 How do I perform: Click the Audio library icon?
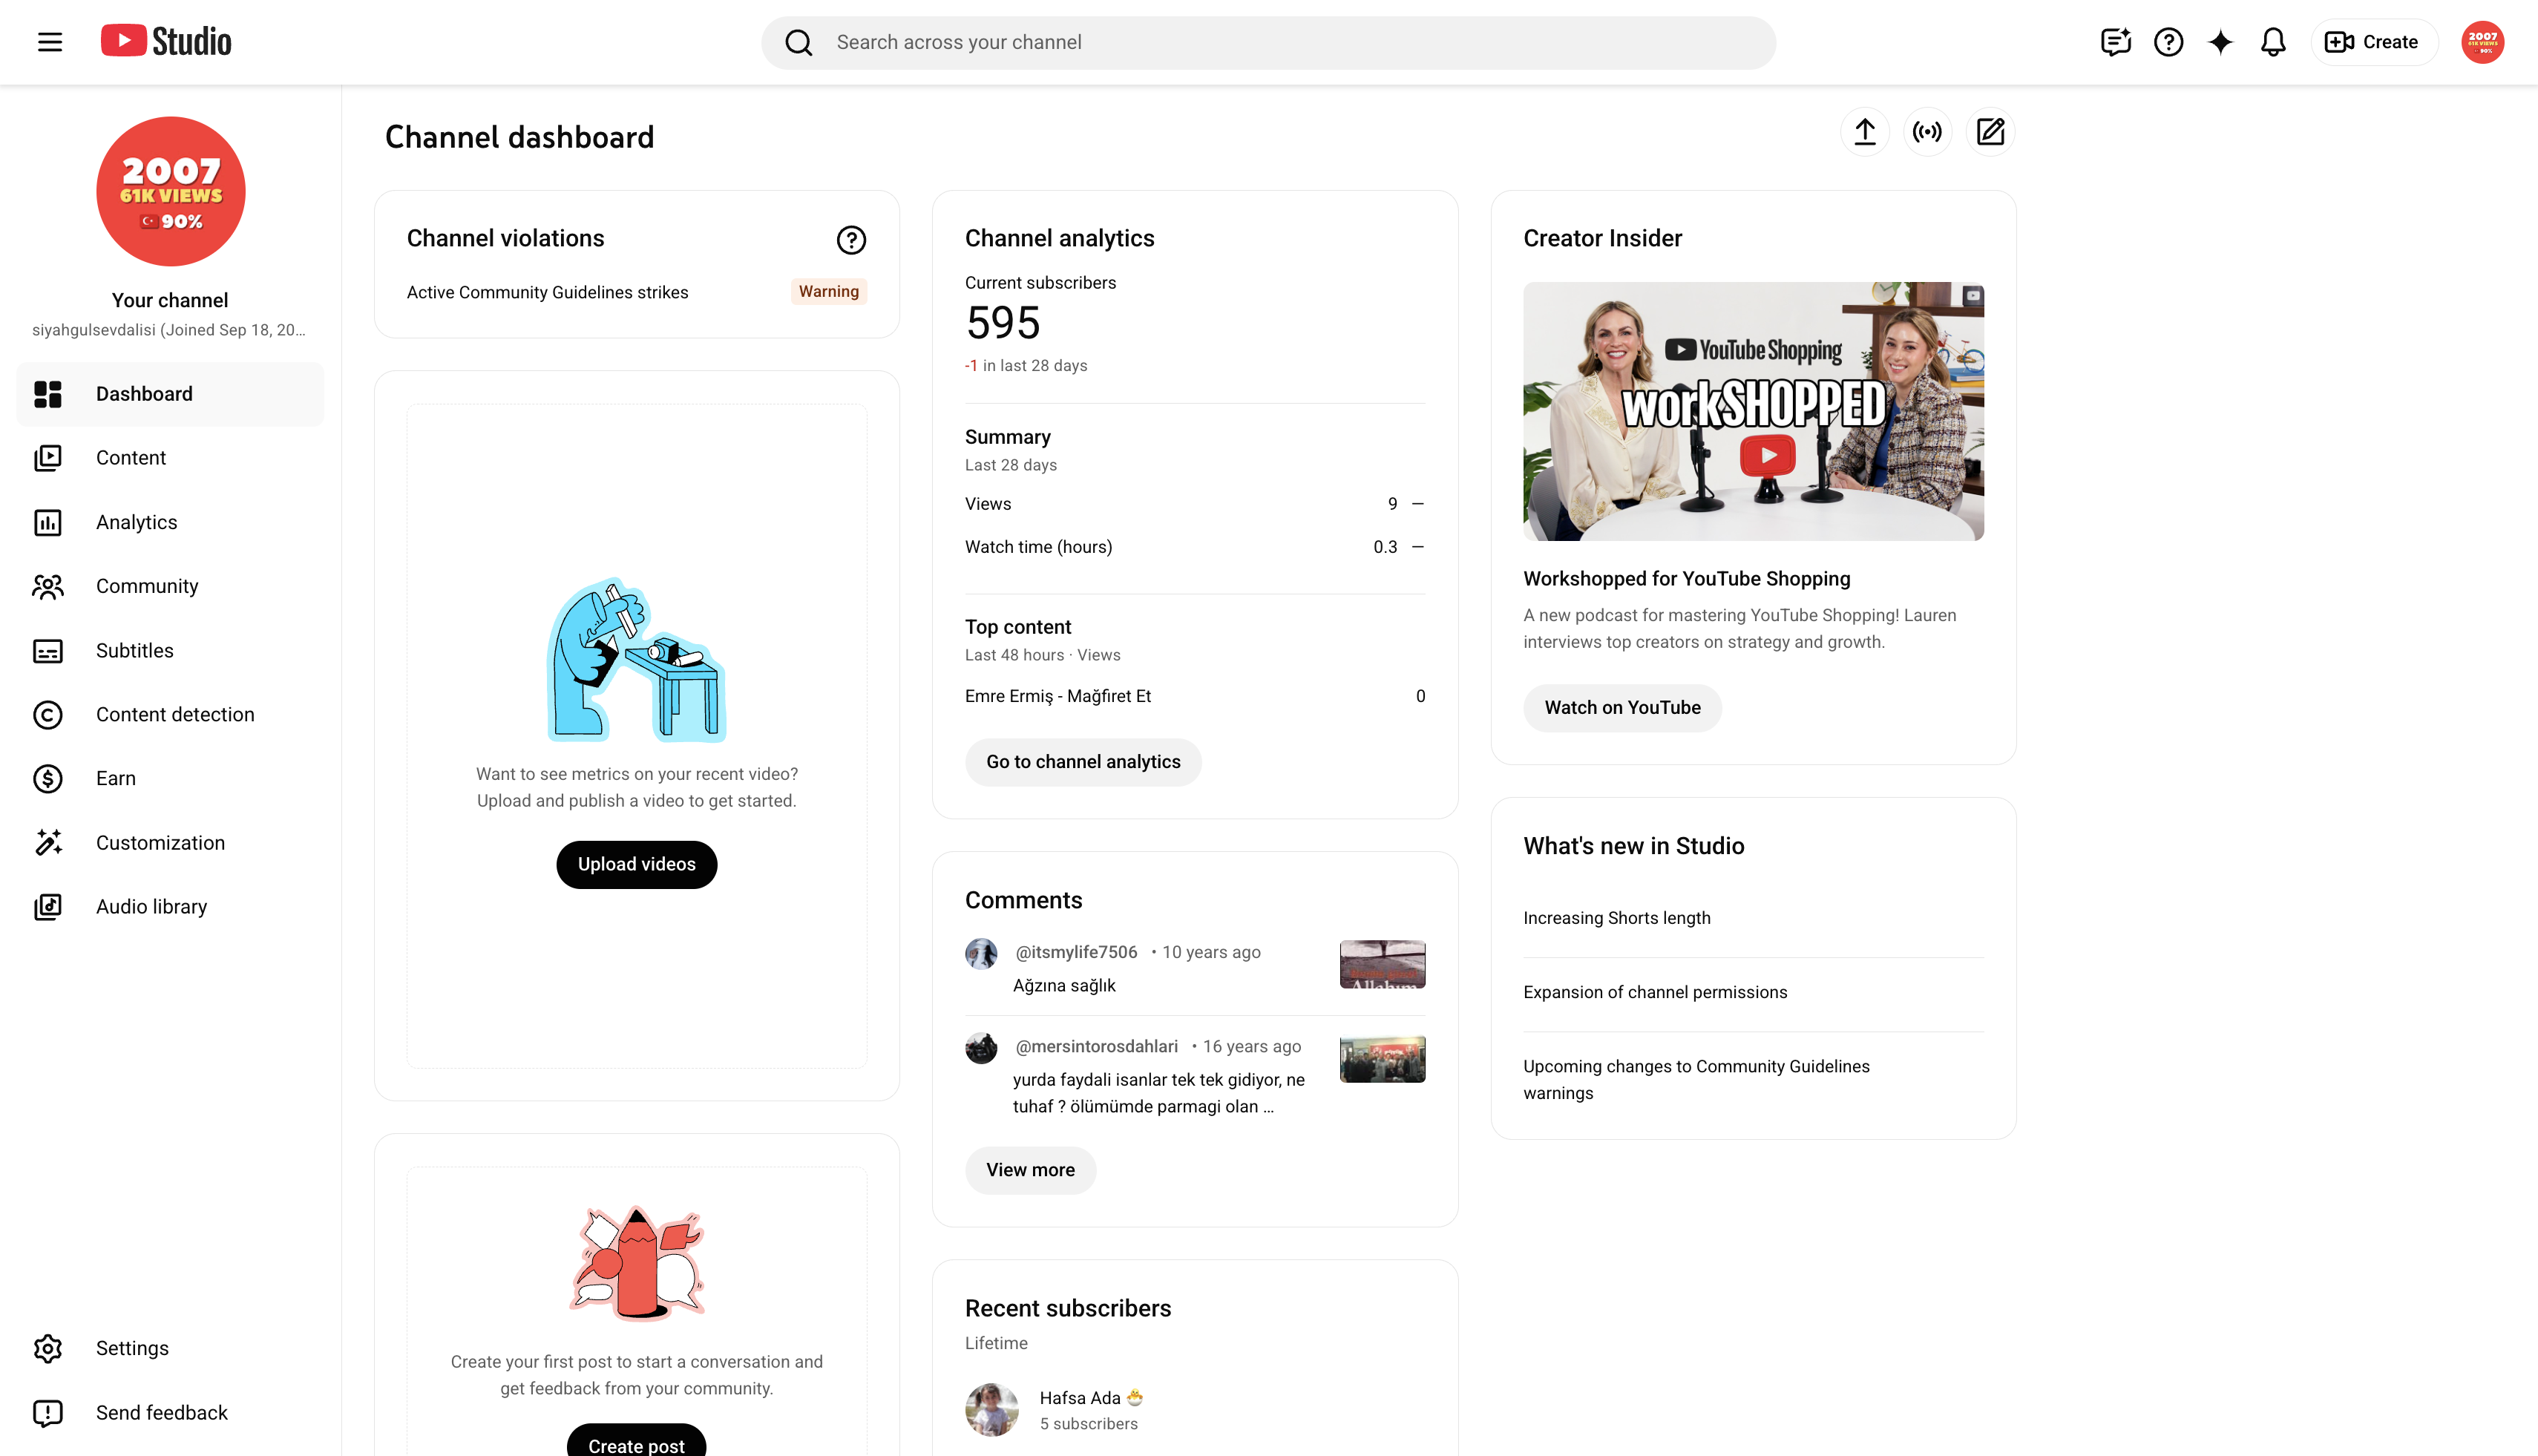[x=48, y=907]
